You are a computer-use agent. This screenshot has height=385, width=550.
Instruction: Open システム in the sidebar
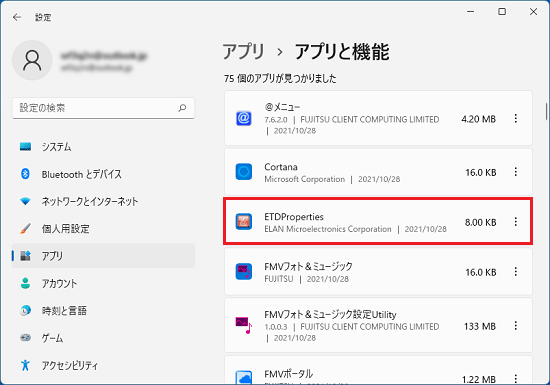click(x=103, y=147)
